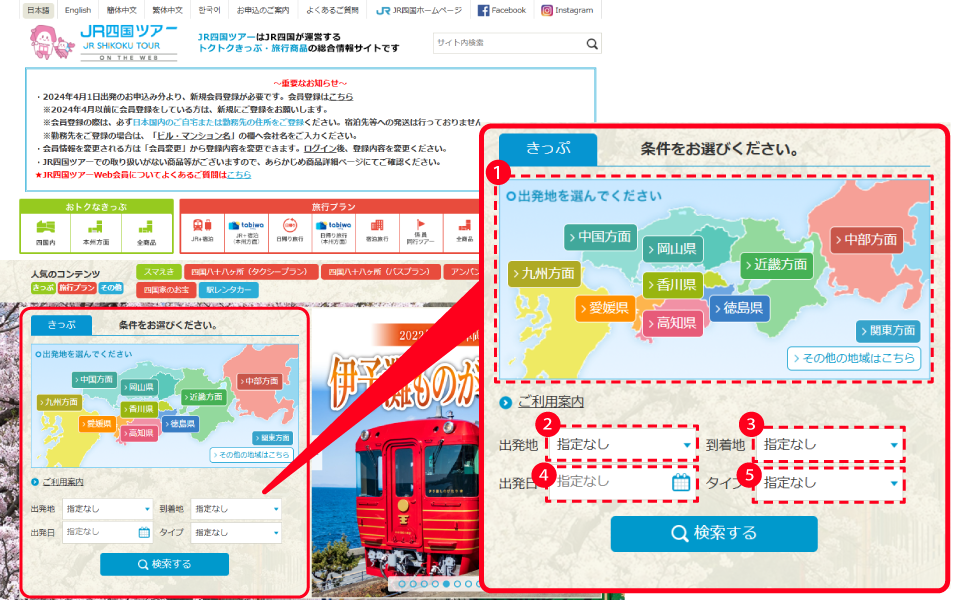
Task: Click the JR四国ツアー mascot logo
Action: tap(52, 42)
